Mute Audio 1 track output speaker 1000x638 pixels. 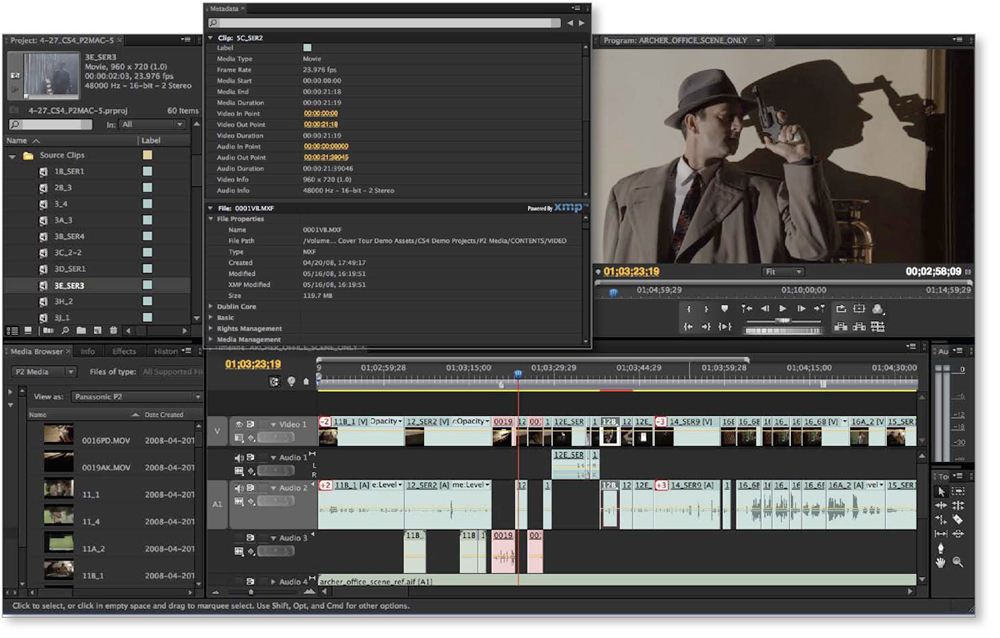click(239, 457)
